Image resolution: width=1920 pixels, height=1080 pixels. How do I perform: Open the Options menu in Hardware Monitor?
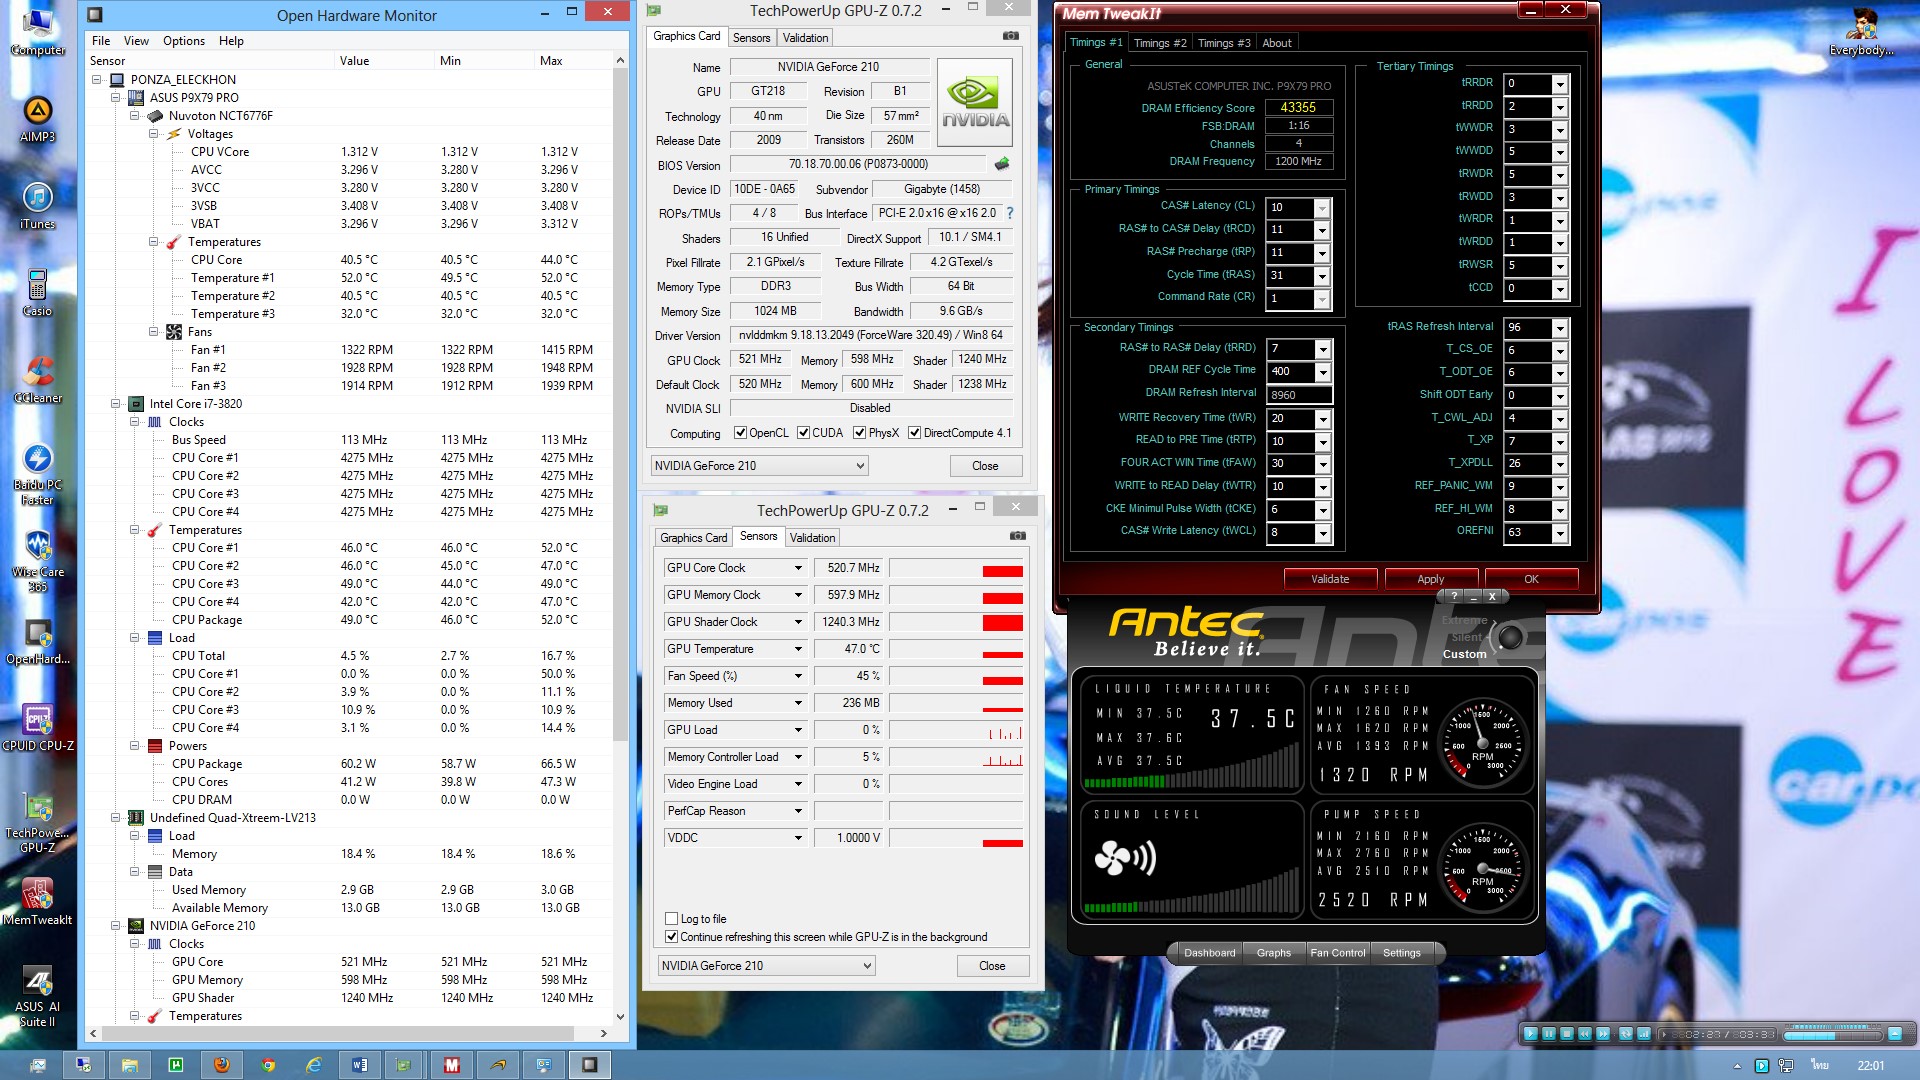point(184,41)
